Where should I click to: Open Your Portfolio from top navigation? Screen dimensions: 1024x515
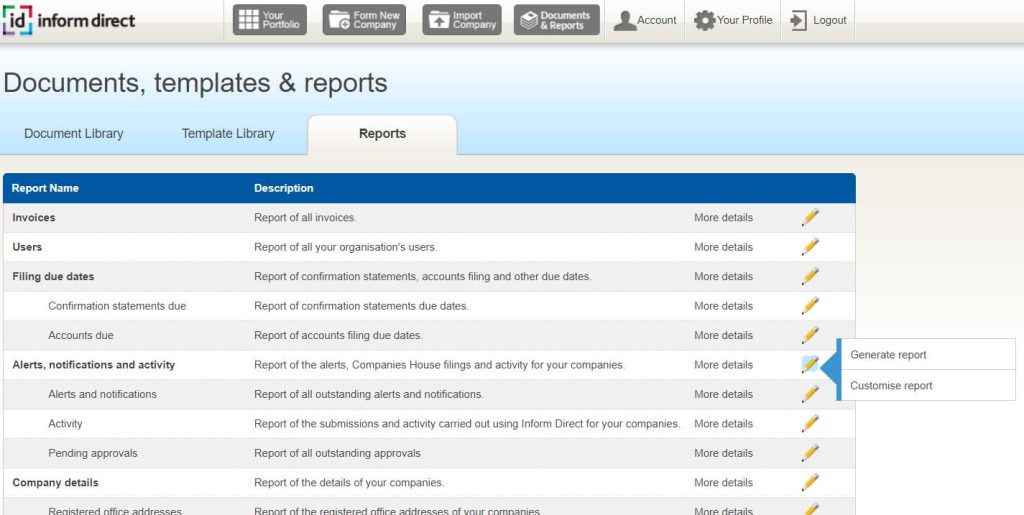[269, 20]
